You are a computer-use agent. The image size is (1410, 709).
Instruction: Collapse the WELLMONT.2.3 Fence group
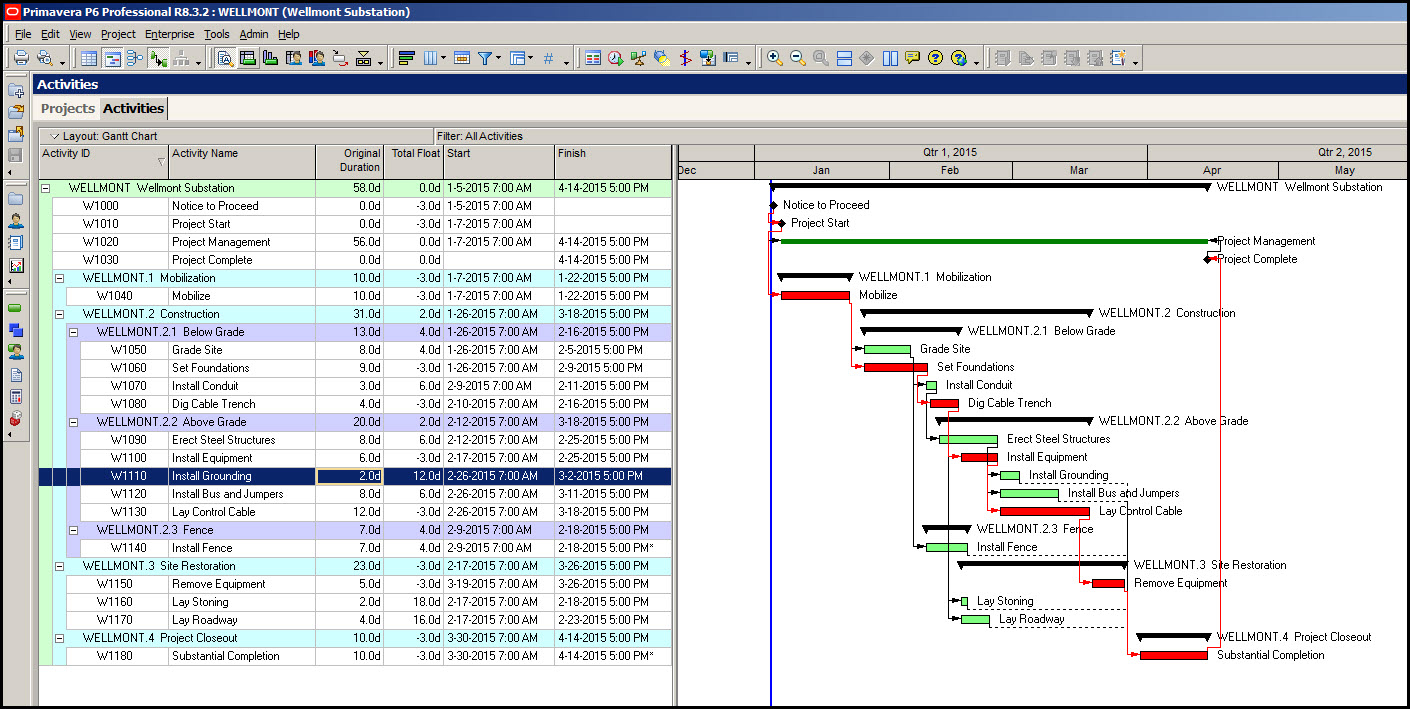(x=73, y=530)
